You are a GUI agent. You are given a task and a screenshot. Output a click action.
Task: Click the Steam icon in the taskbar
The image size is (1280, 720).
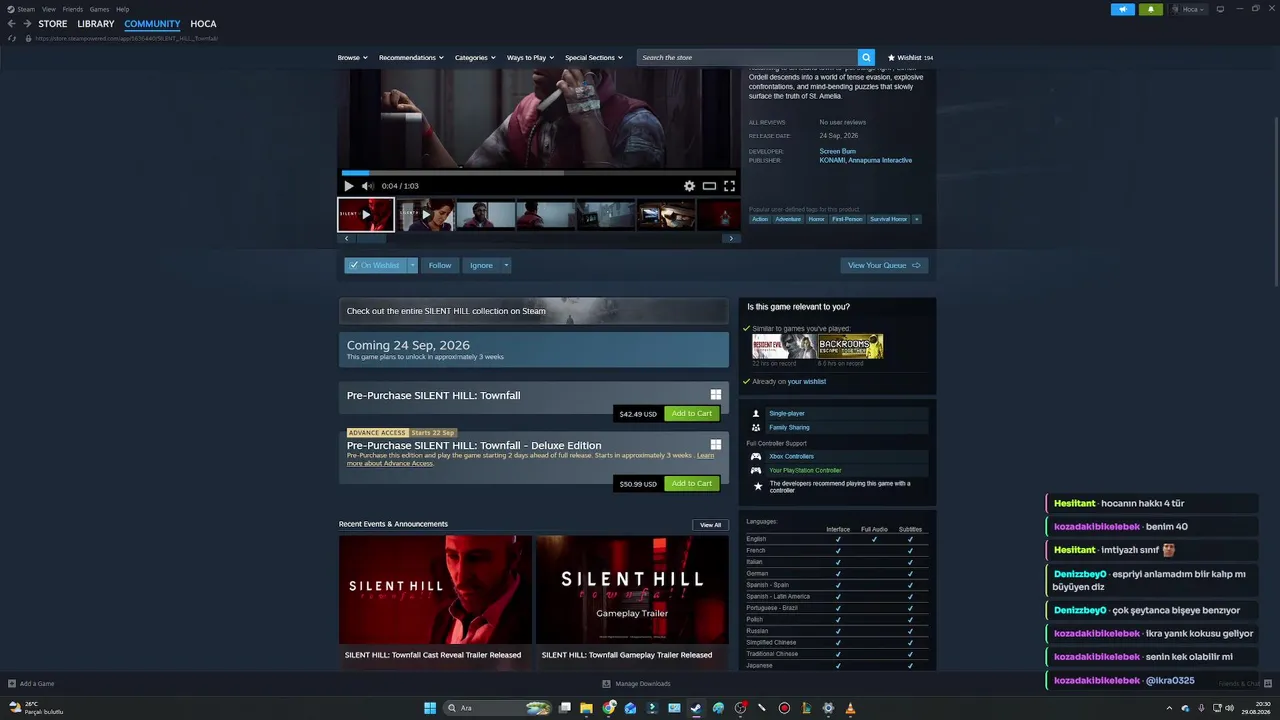pyautogui.click(x=696, y=708)
